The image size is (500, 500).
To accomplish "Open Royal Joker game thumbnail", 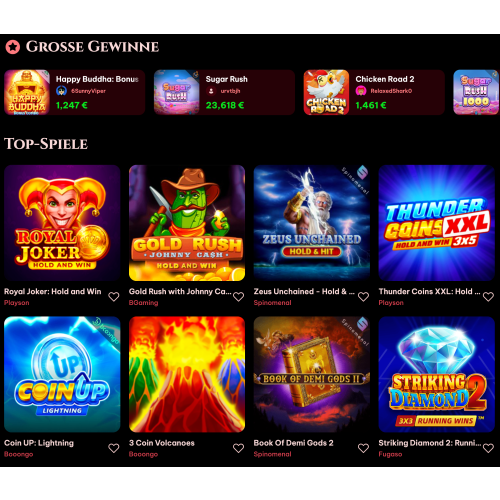I will tap(62, 223).
